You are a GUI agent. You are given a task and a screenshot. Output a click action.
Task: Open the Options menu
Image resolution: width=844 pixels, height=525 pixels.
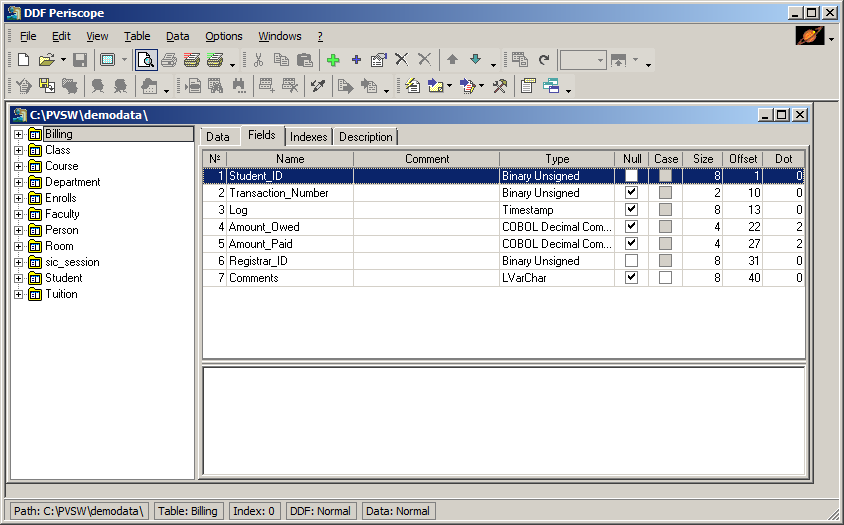[224, 36]
